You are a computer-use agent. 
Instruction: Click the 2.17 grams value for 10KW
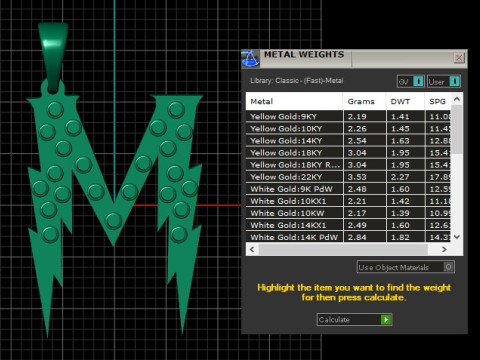357,213
